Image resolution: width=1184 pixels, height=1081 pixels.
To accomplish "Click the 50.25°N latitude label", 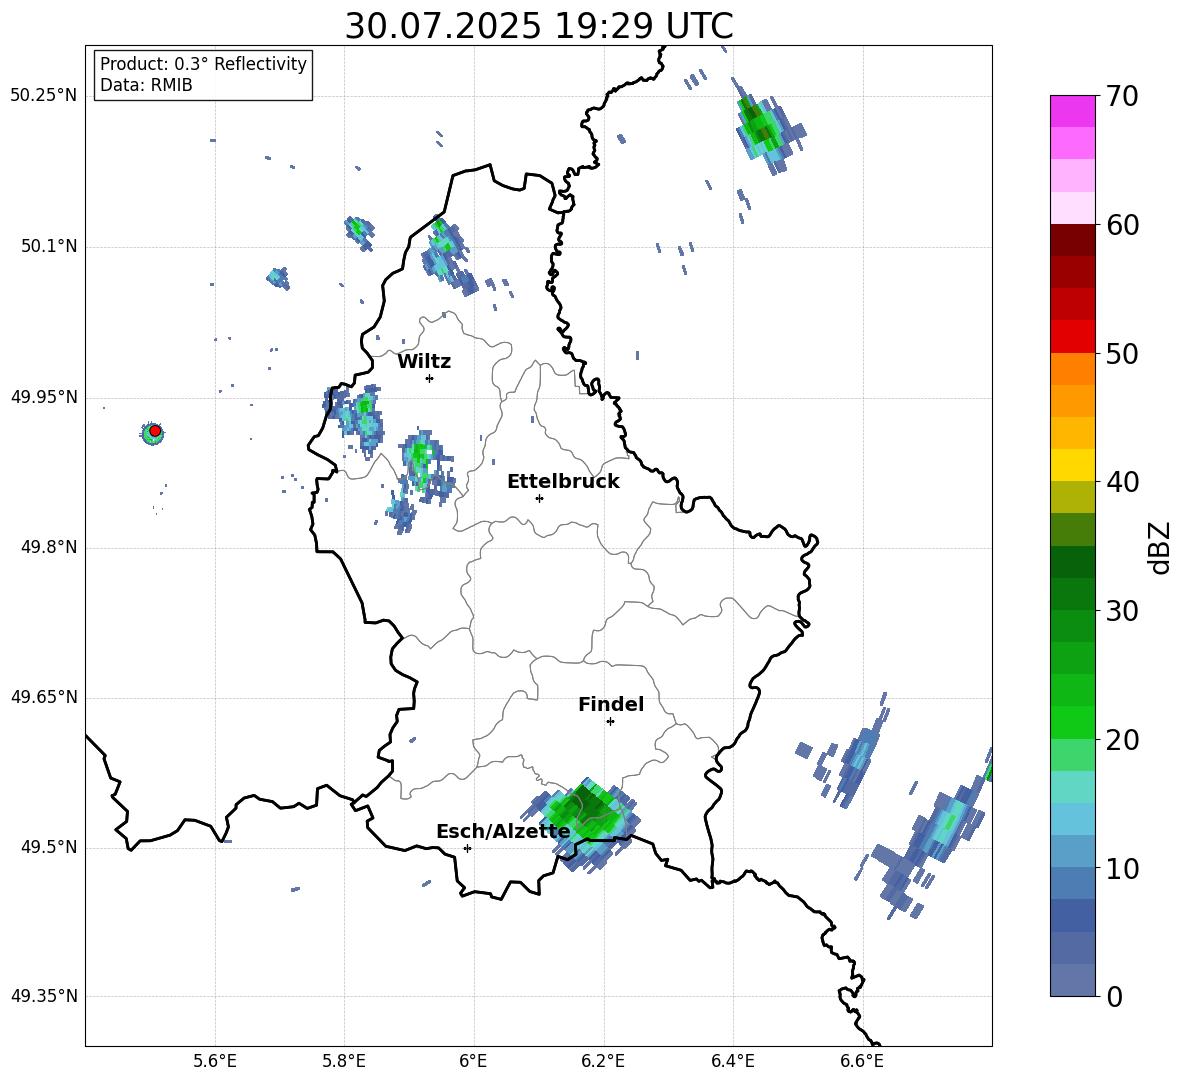I will [44, 96].
